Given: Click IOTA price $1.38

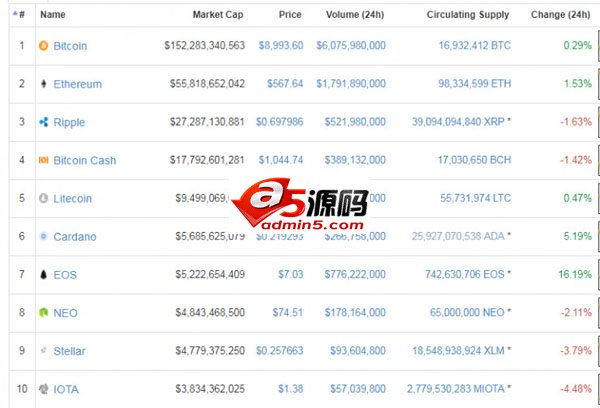Looking at the screenshot, I should (x=291, y=389).
